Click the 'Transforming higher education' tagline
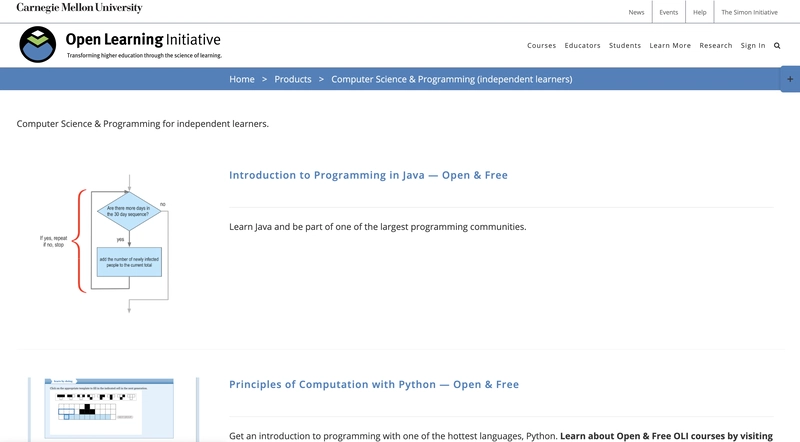Image resolution: width=800 pixels, height=442 pixels. click(x=144, y=55)
